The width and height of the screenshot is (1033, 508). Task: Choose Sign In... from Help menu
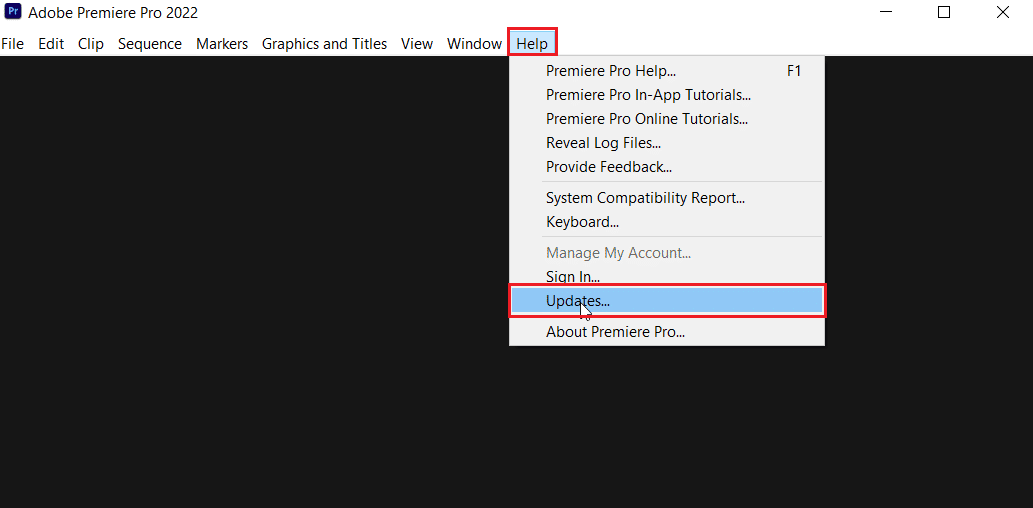pos(667,277)
